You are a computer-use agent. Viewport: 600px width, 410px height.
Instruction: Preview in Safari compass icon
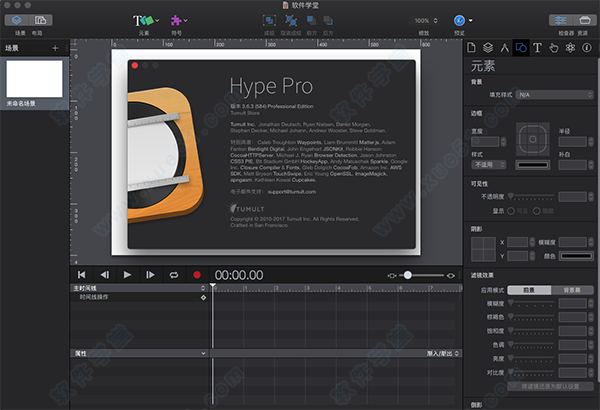459,21
